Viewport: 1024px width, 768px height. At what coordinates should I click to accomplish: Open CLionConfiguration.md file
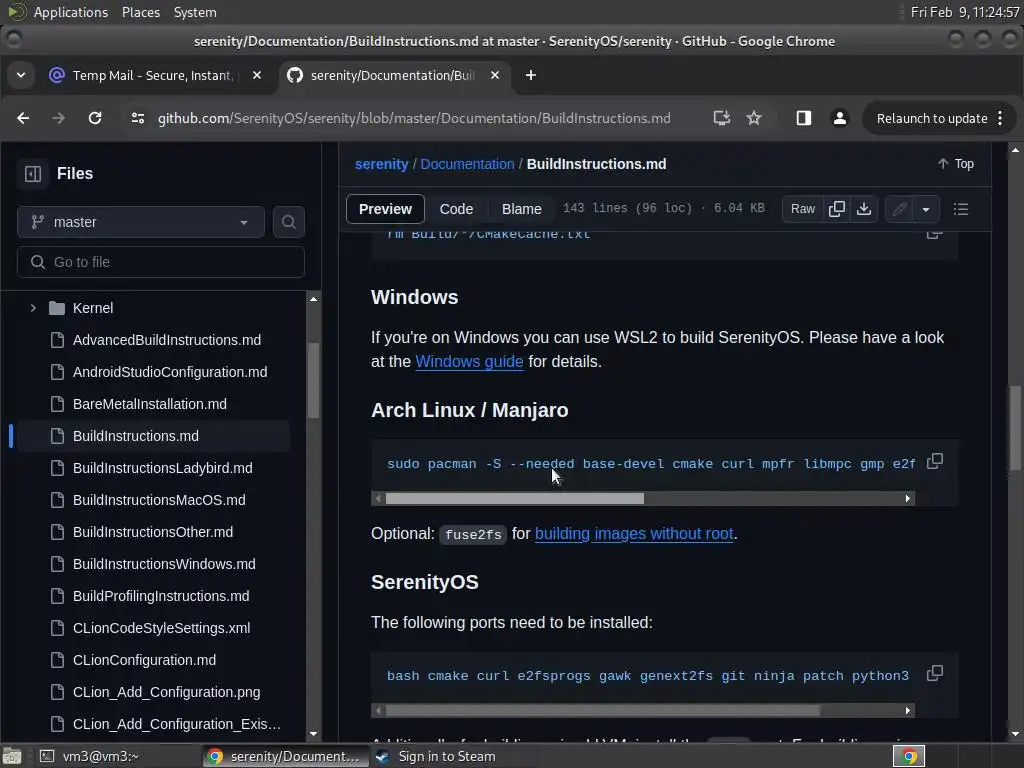point(144,660)
